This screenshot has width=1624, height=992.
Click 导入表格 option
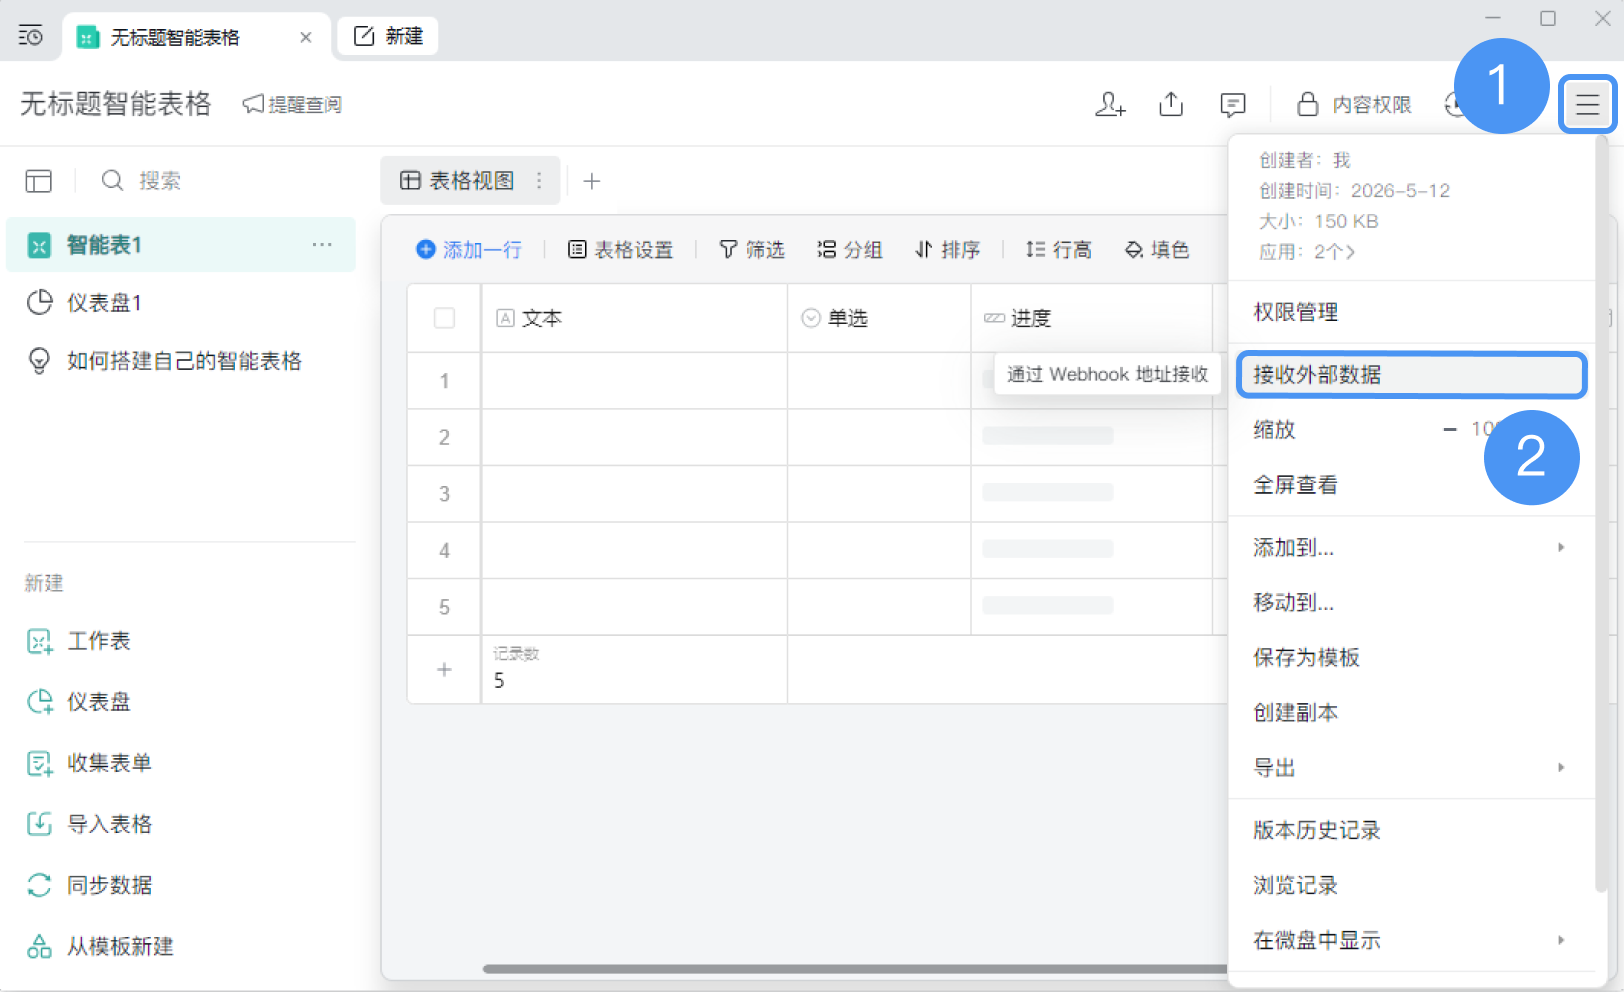89,824
